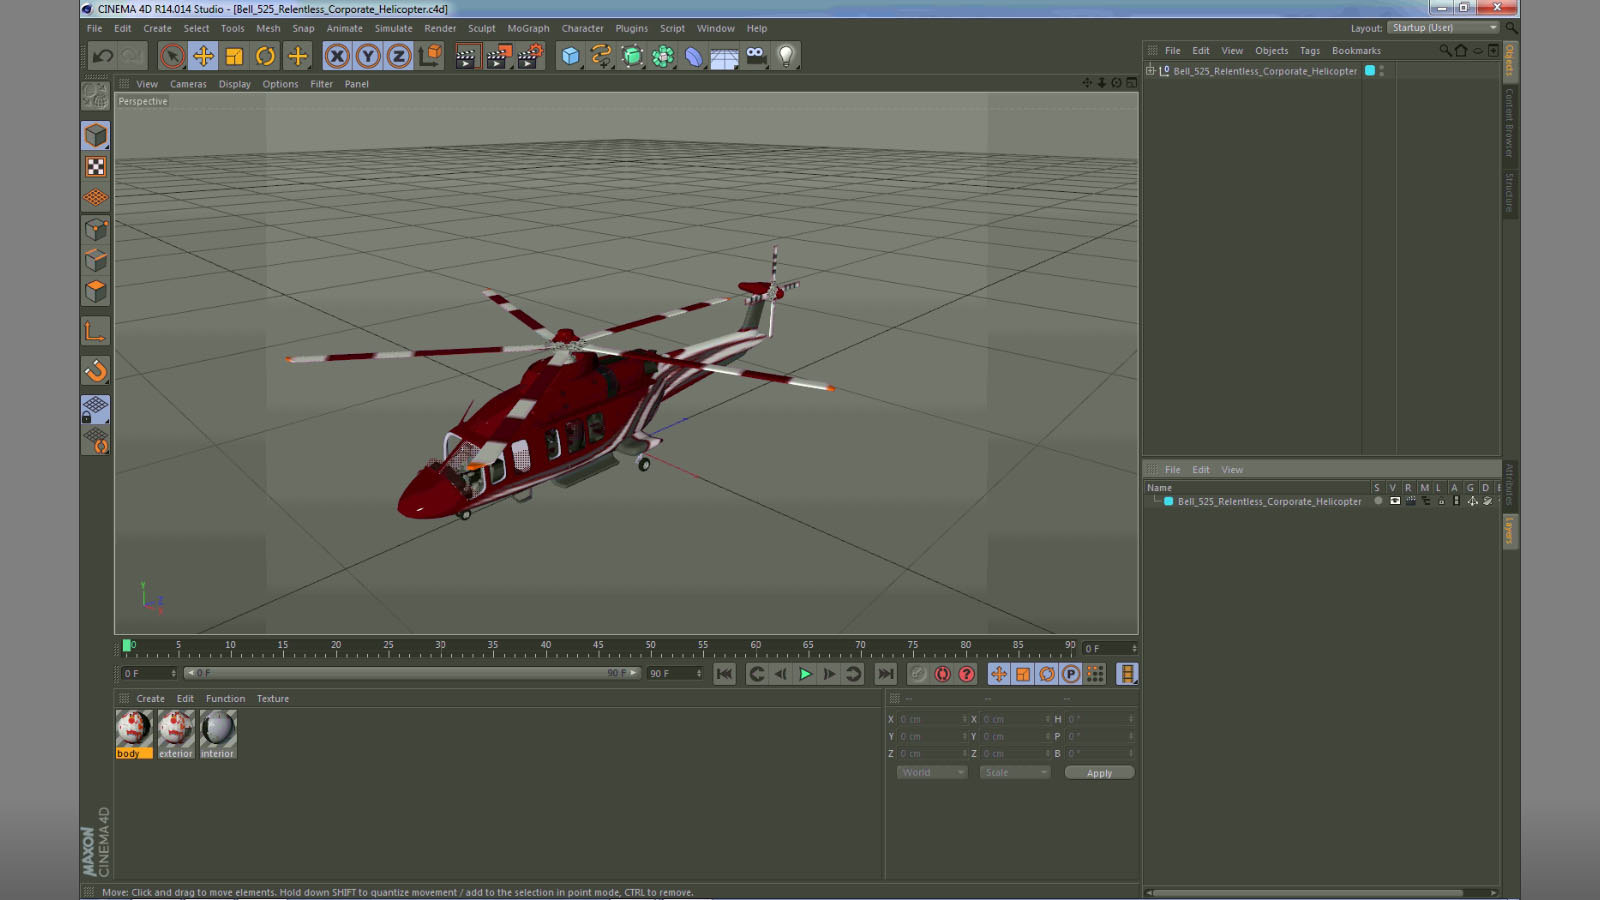Open the spline pen tools icon
This screenshot has width=1600, height=900.
pos(601,56)
